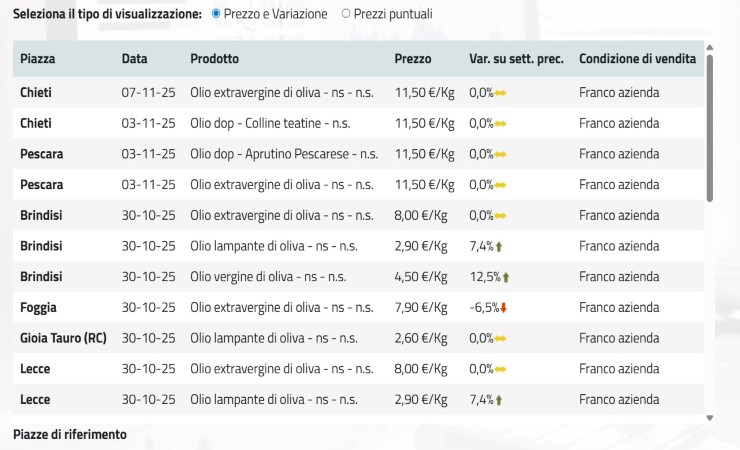Click yellow arrow in Colline teatine row
Image resolution: width=740 pixels, height=450 pixels.
pos(501,123)
